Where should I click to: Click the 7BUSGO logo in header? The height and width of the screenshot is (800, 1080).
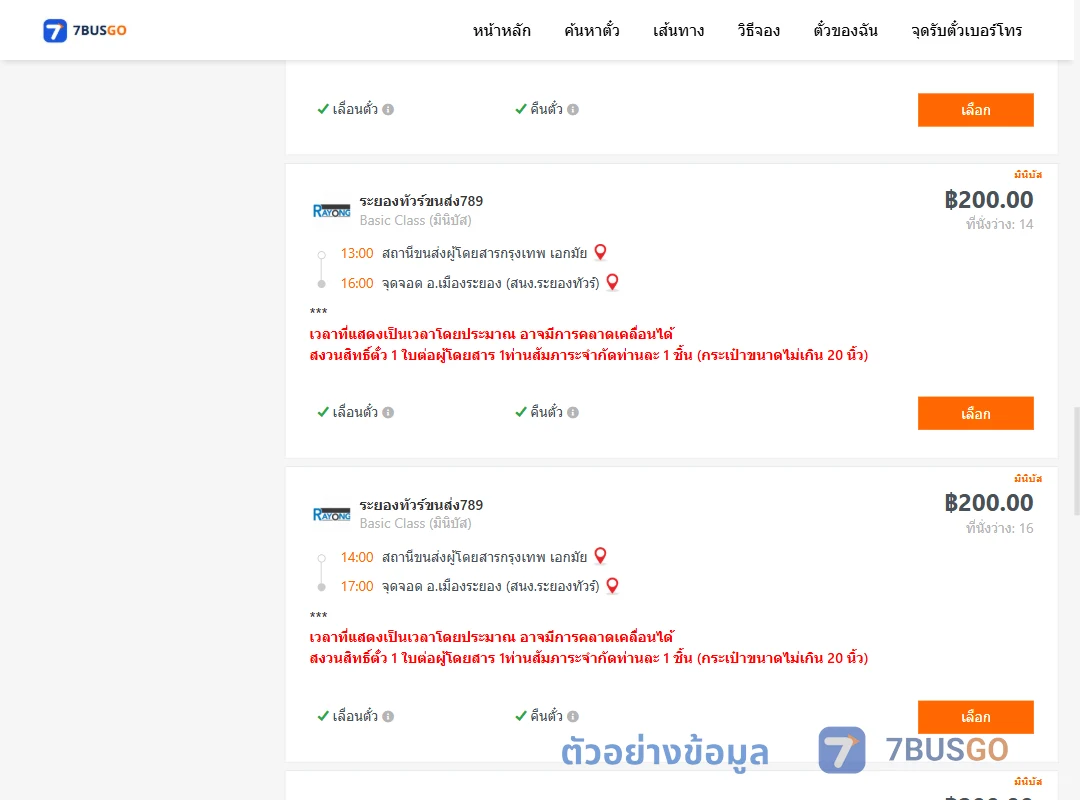point(85,30)
